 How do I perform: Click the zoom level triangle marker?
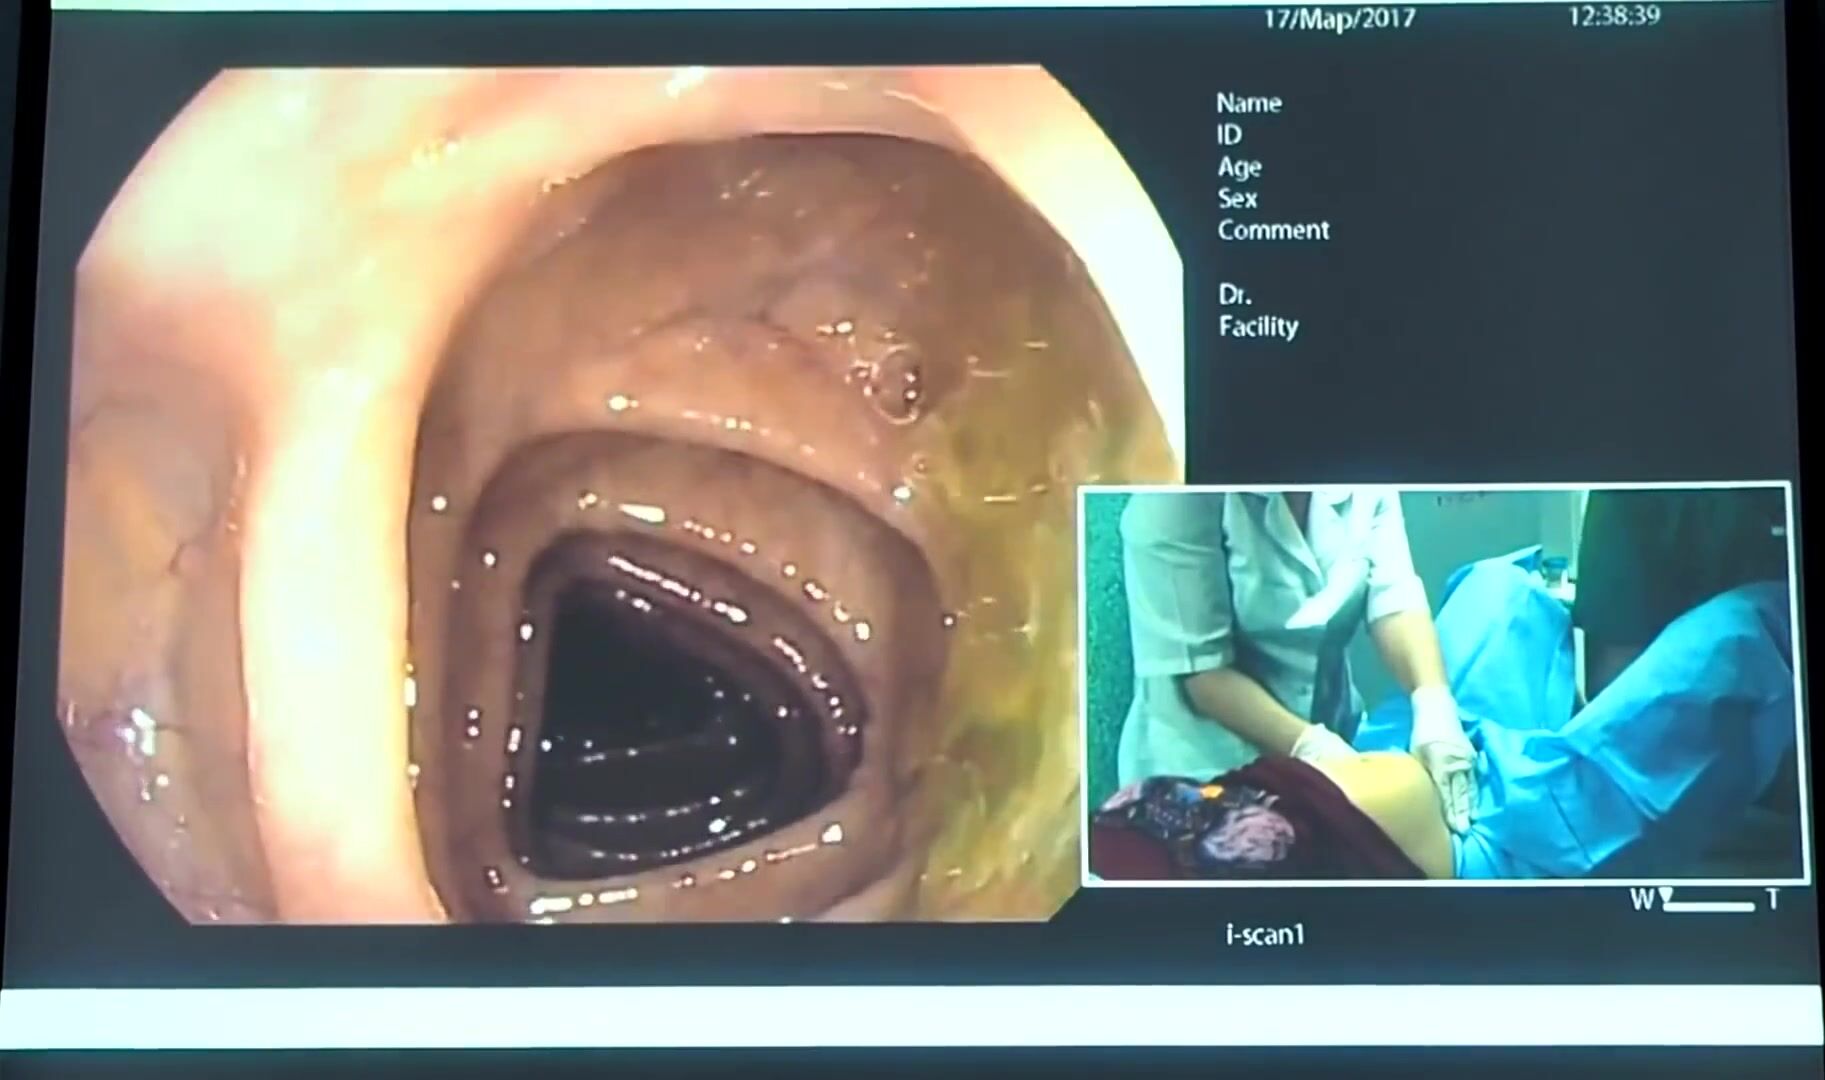coord(1667,896)
